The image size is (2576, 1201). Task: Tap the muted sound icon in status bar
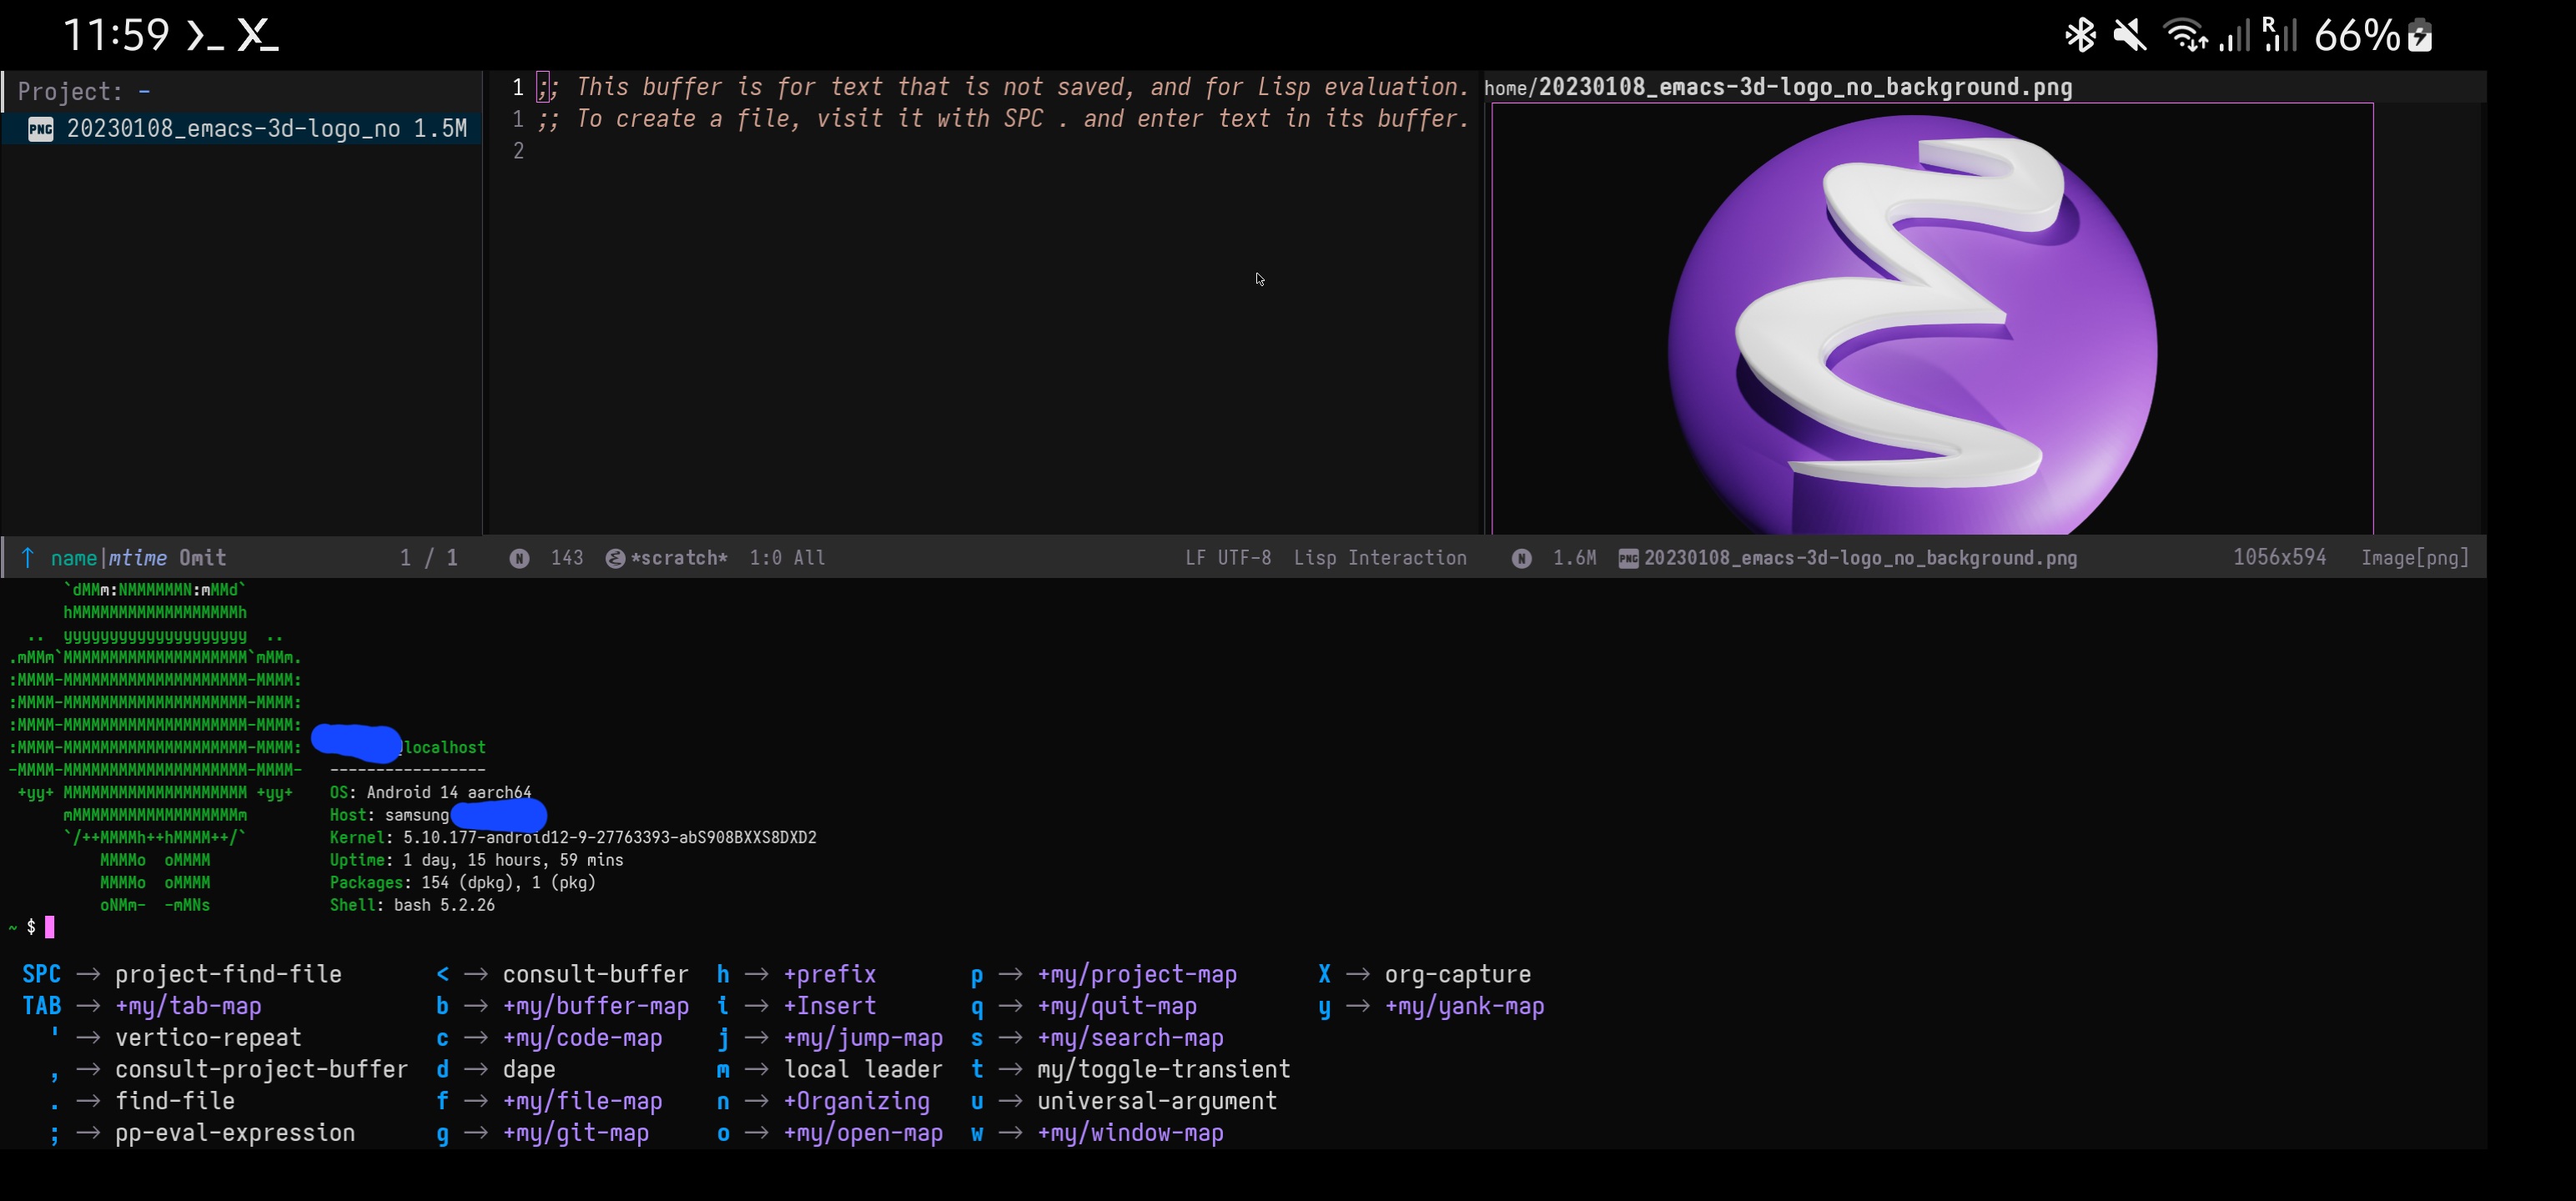[2129, 36]
